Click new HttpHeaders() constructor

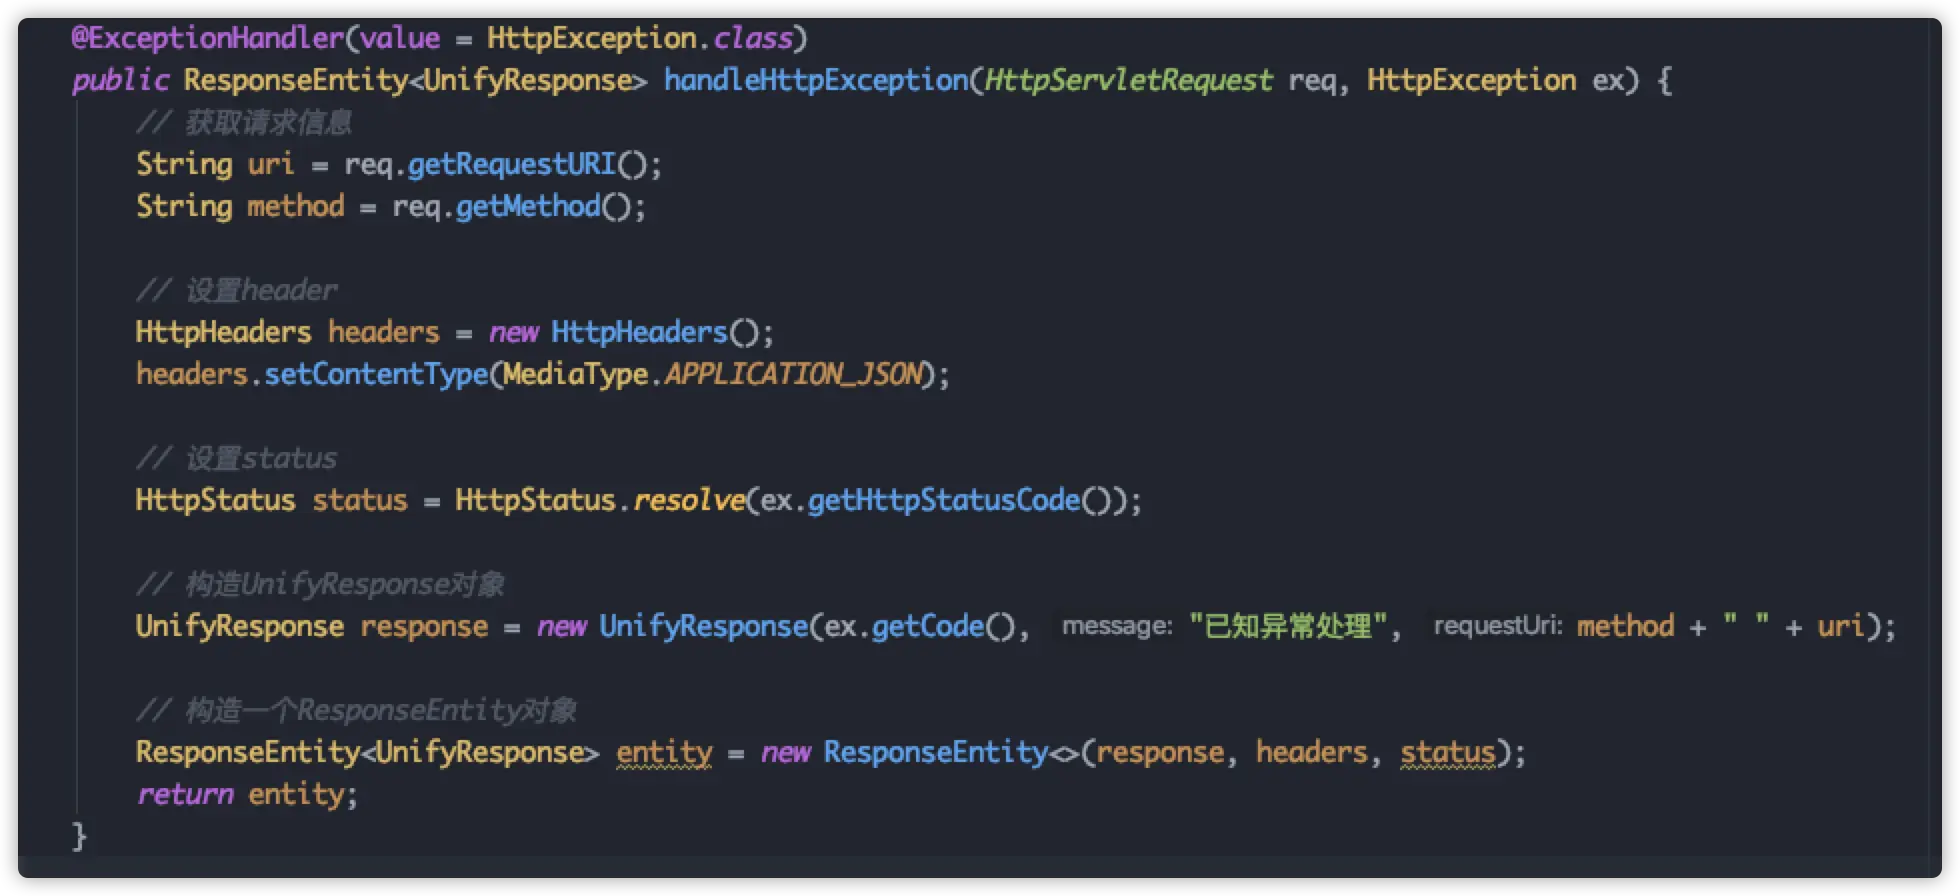pyautogui.click(x=624, y=332)
